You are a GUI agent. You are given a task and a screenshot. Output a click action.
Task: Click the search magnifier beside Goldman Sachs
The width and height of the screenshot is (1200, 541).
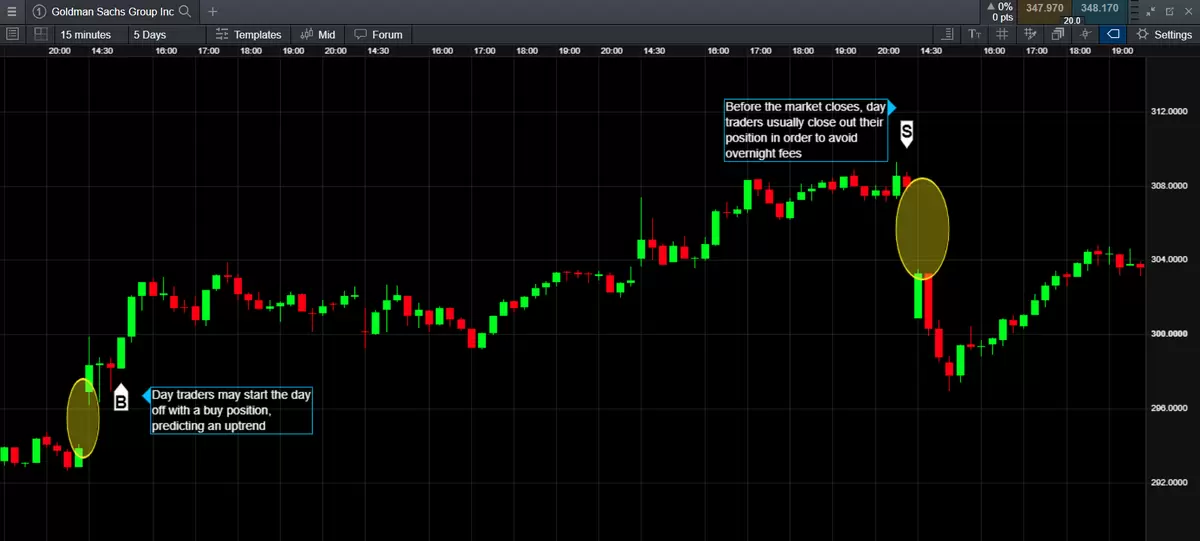(182, 11)
